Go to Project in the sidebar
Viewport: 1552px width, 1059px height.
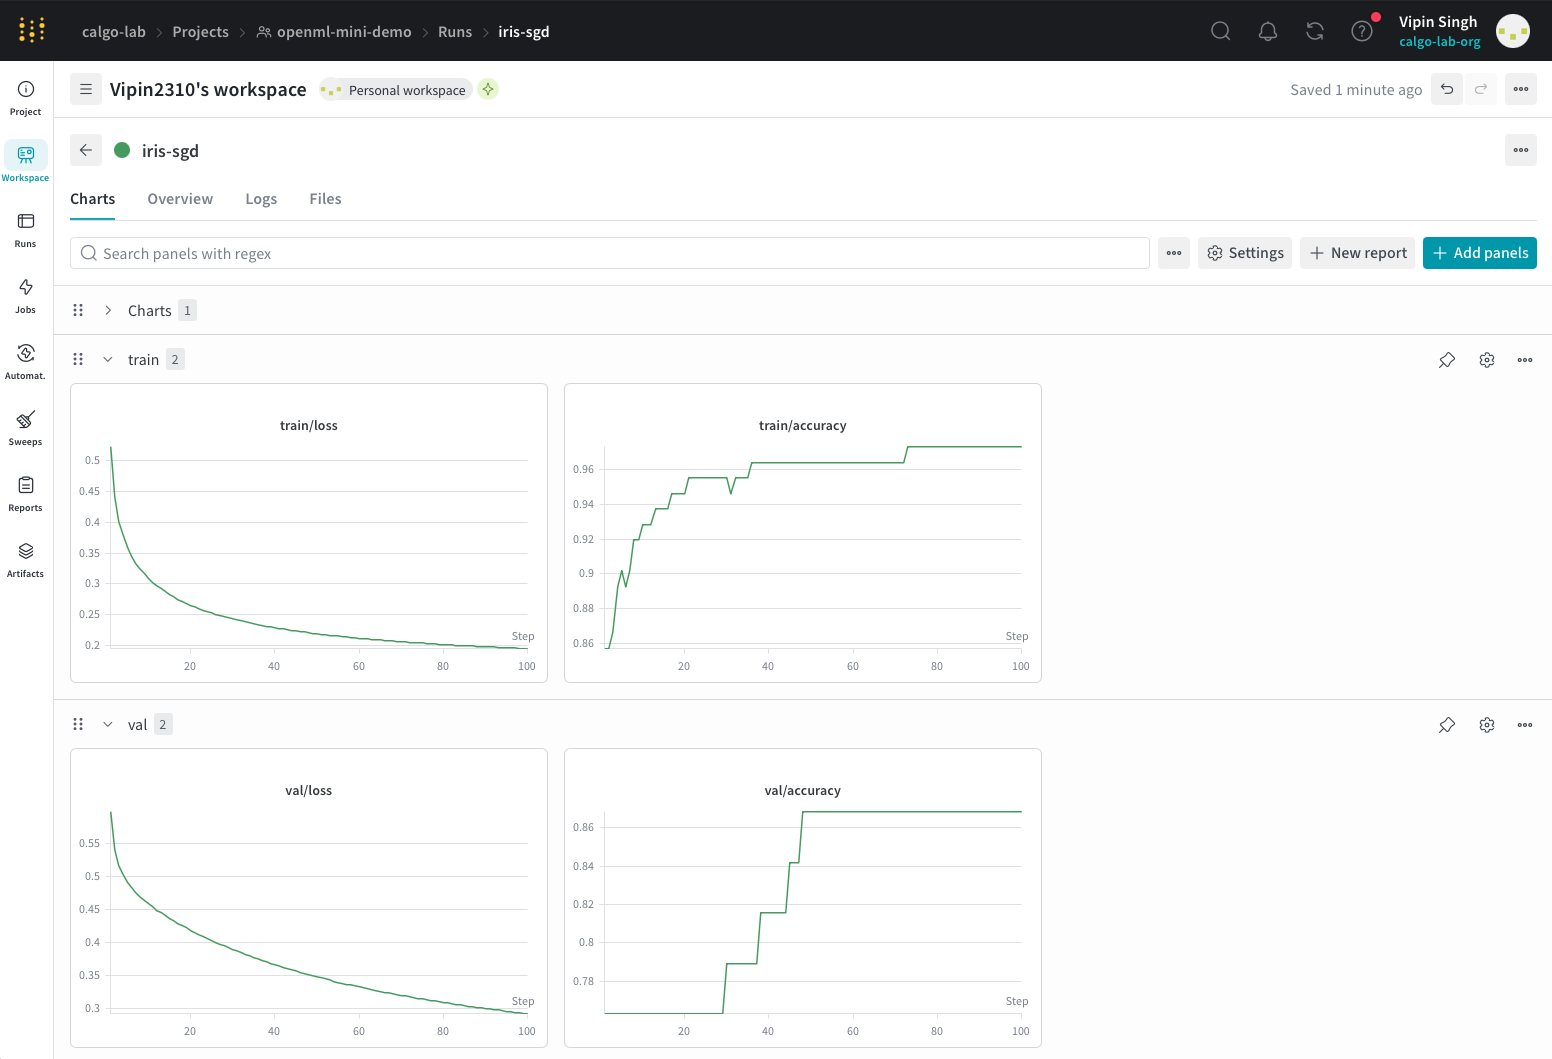tap(26, 98)
